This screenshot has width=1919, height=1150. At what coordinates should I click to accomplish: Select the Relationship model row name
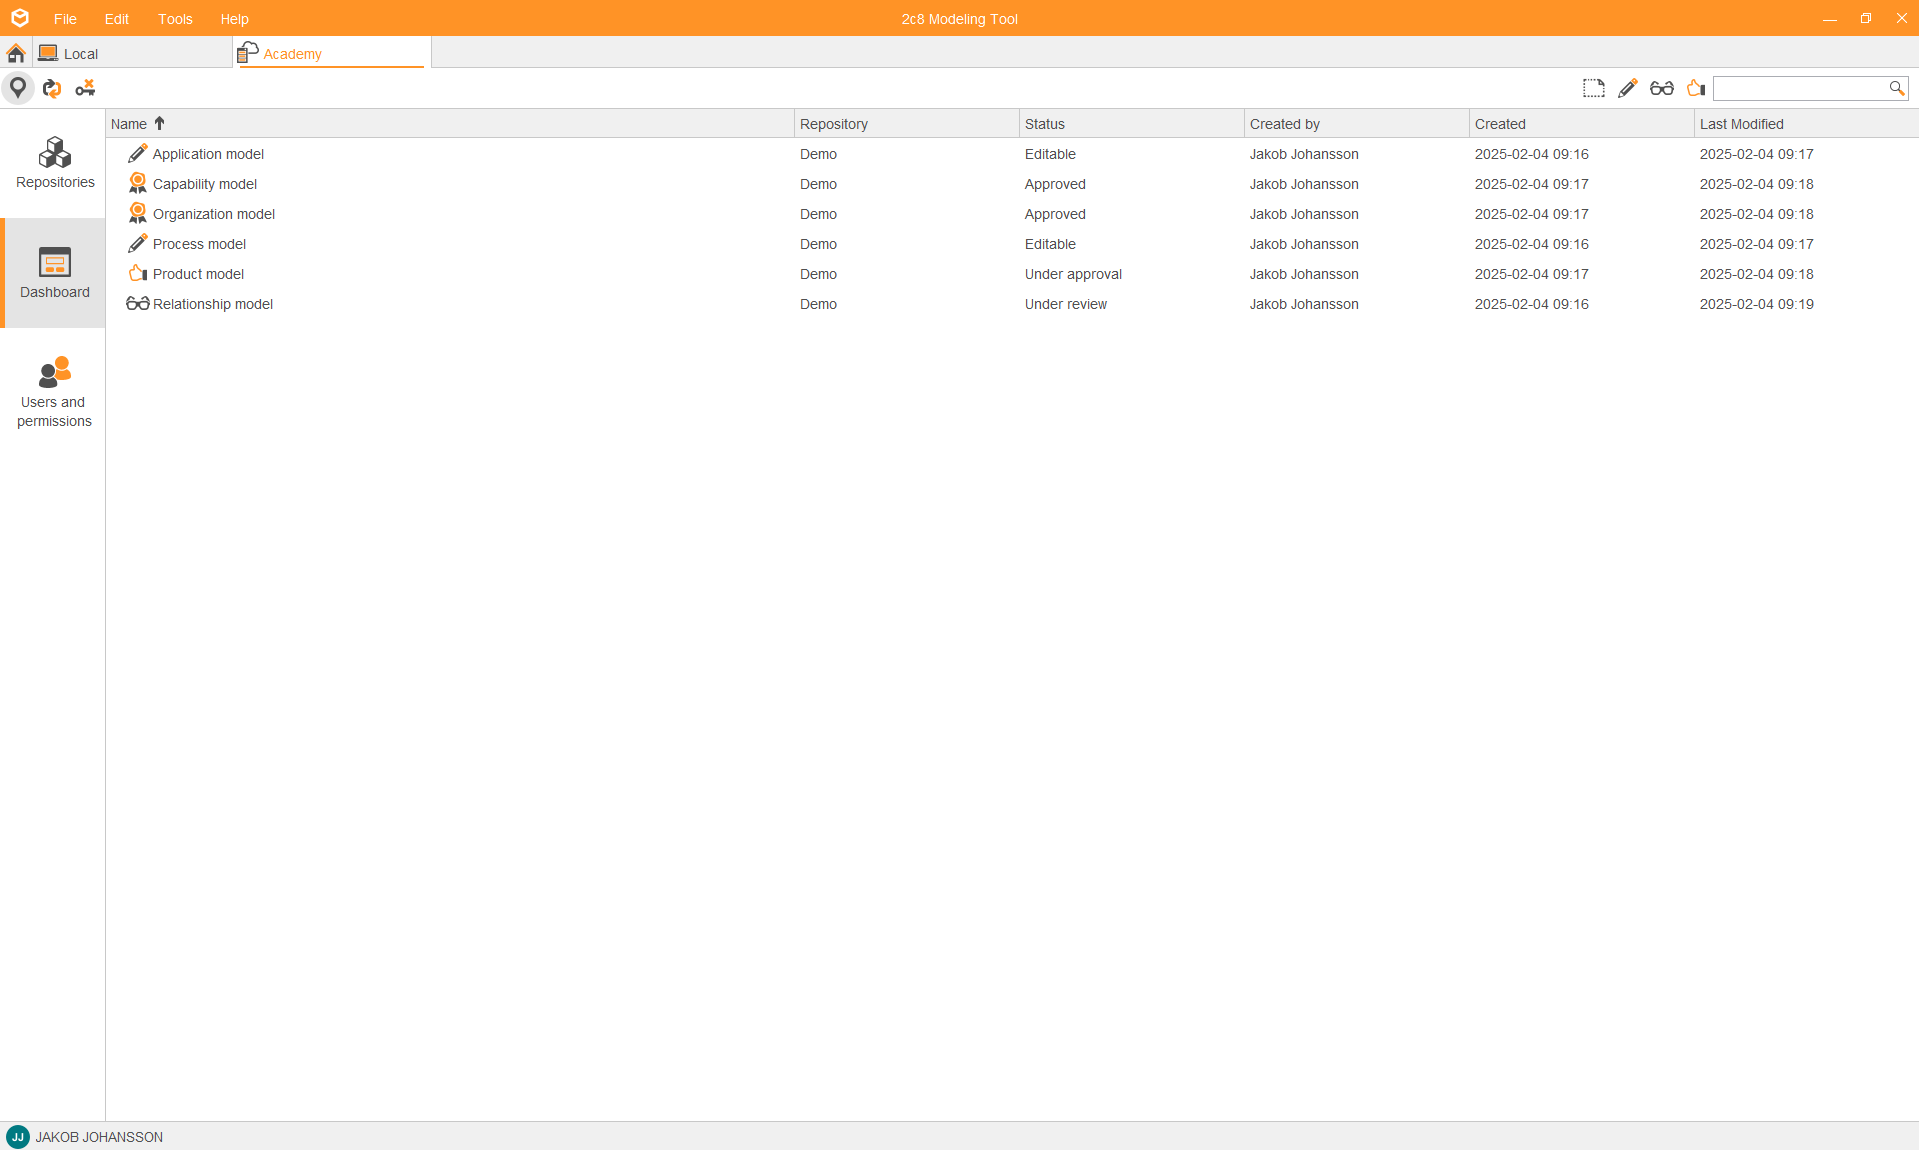coord(213,304)
